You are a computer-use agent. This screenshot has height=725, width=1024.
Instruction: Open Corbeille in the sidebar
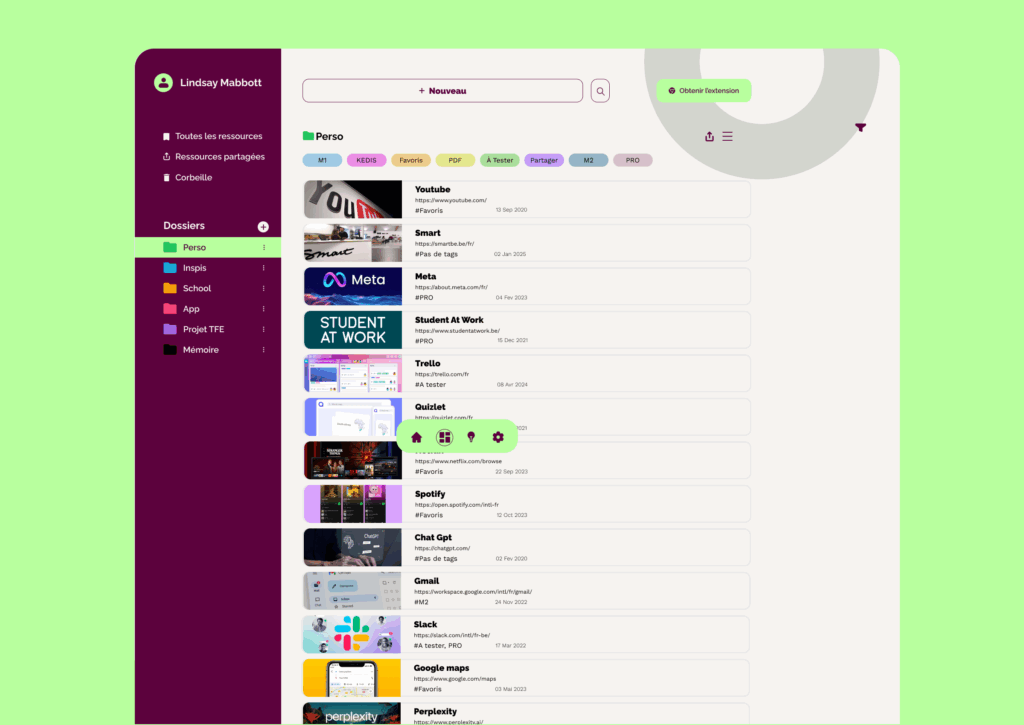[x=193, y=177]
